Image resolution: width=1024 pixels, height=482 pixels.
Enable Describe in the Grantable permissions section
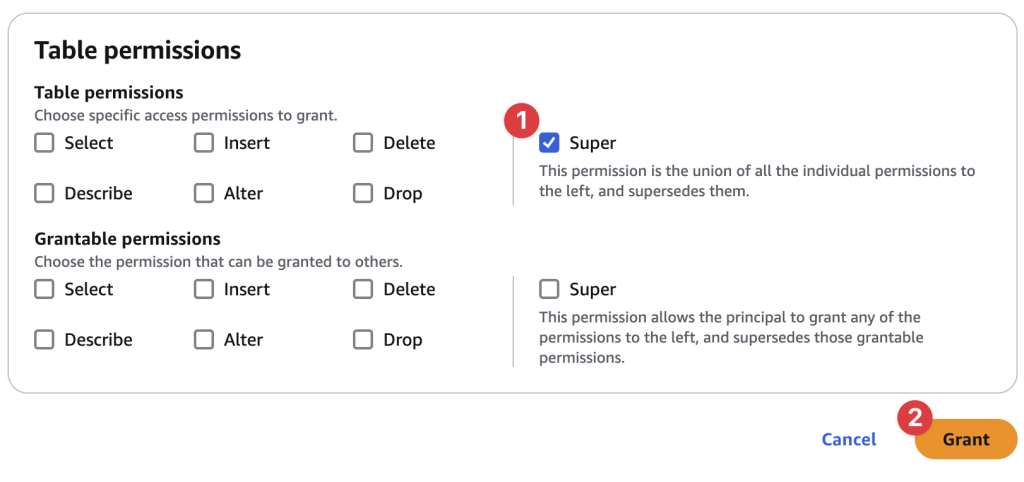pyautogui.click(x=44, y=339)
